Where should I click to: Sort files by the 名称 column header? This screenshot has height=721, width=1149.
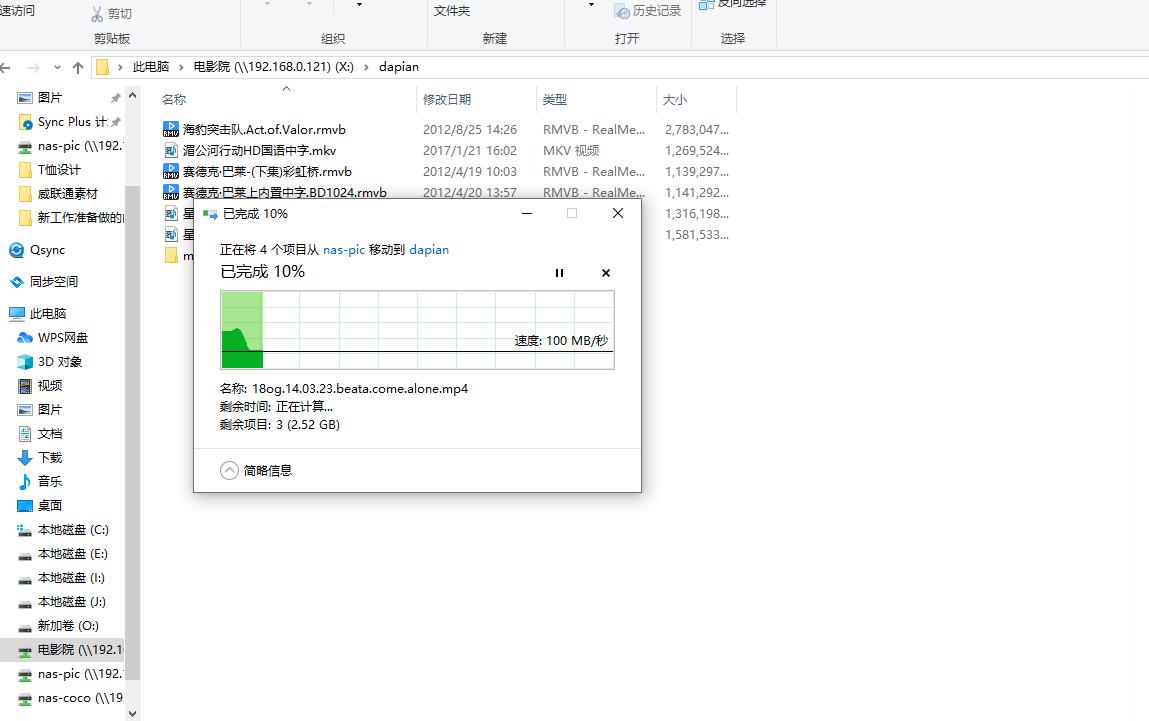(174, 99)
